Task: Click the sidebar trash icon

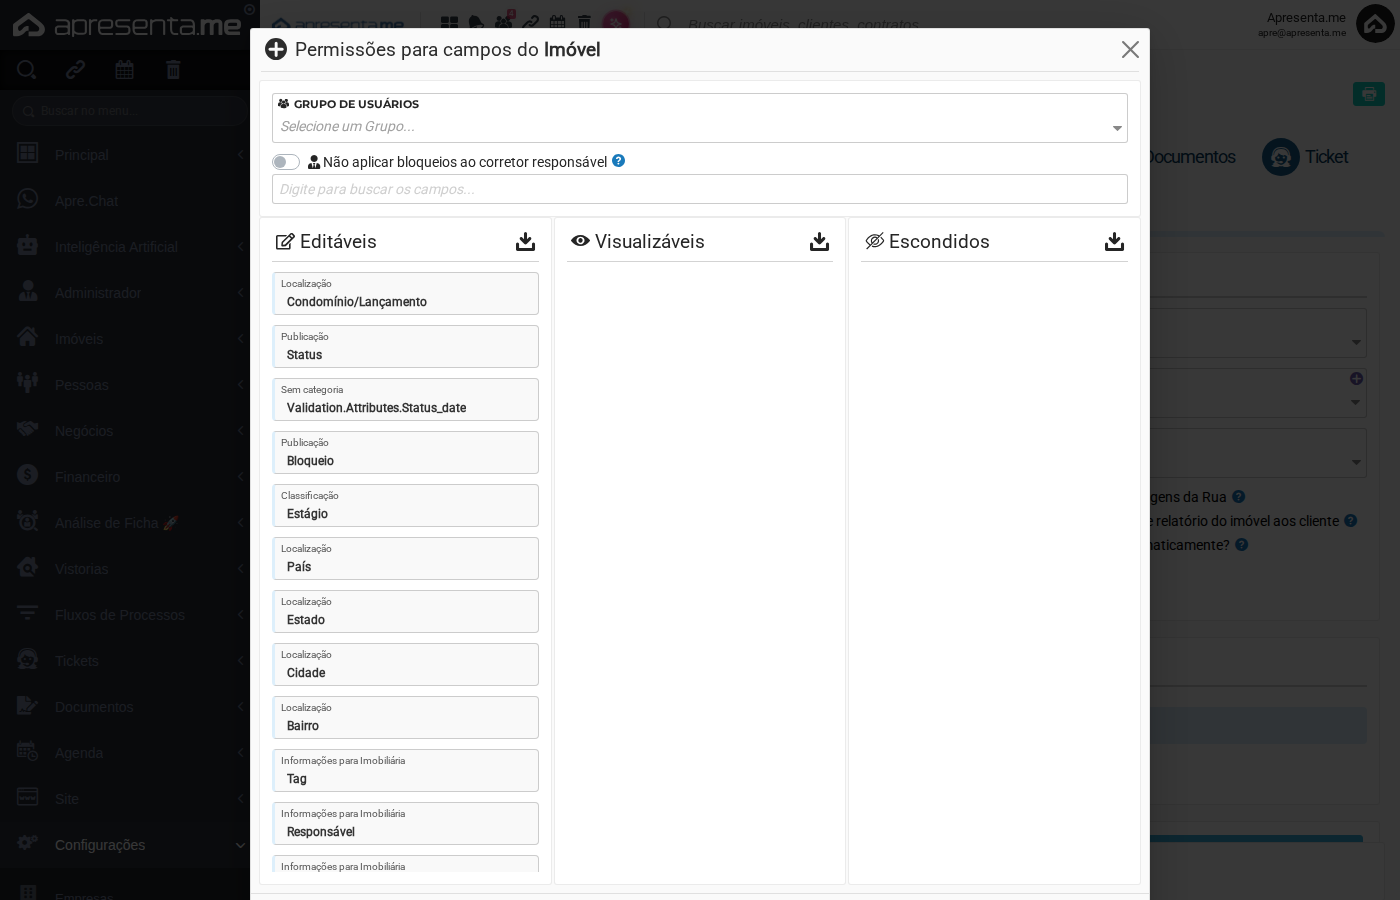Action: click(x=173, y=69)
